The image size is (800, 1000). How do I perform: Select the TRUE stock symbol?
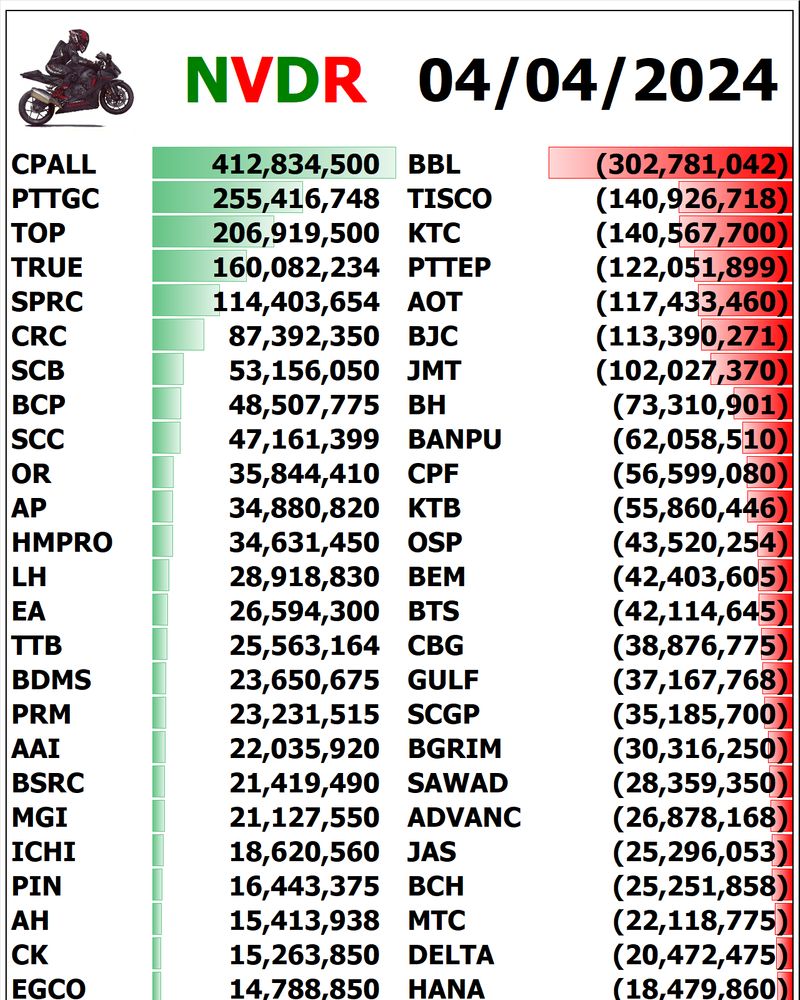point(47,268)
